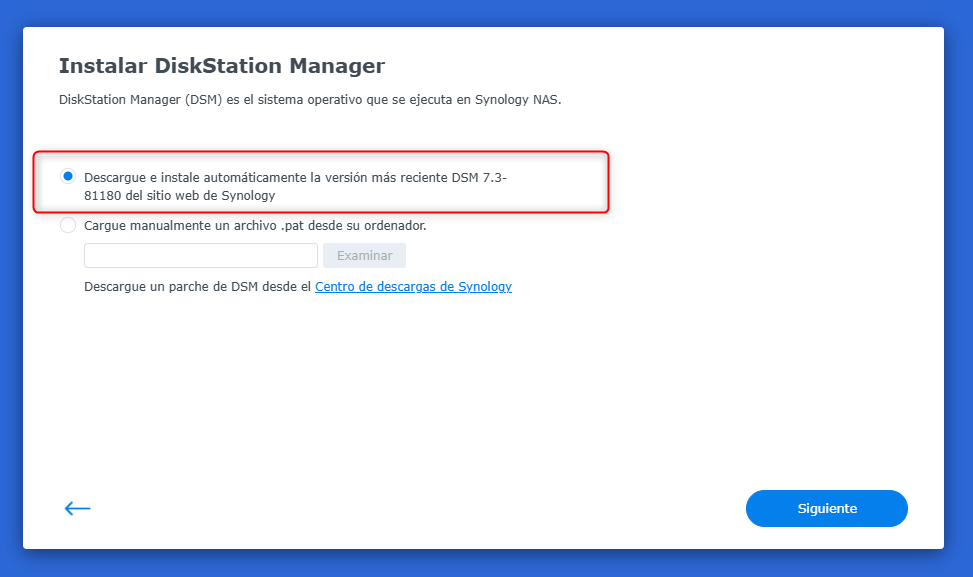The image size is (973, 577).
Task: Click the Siguiente button
Action: tap(826, 508)
